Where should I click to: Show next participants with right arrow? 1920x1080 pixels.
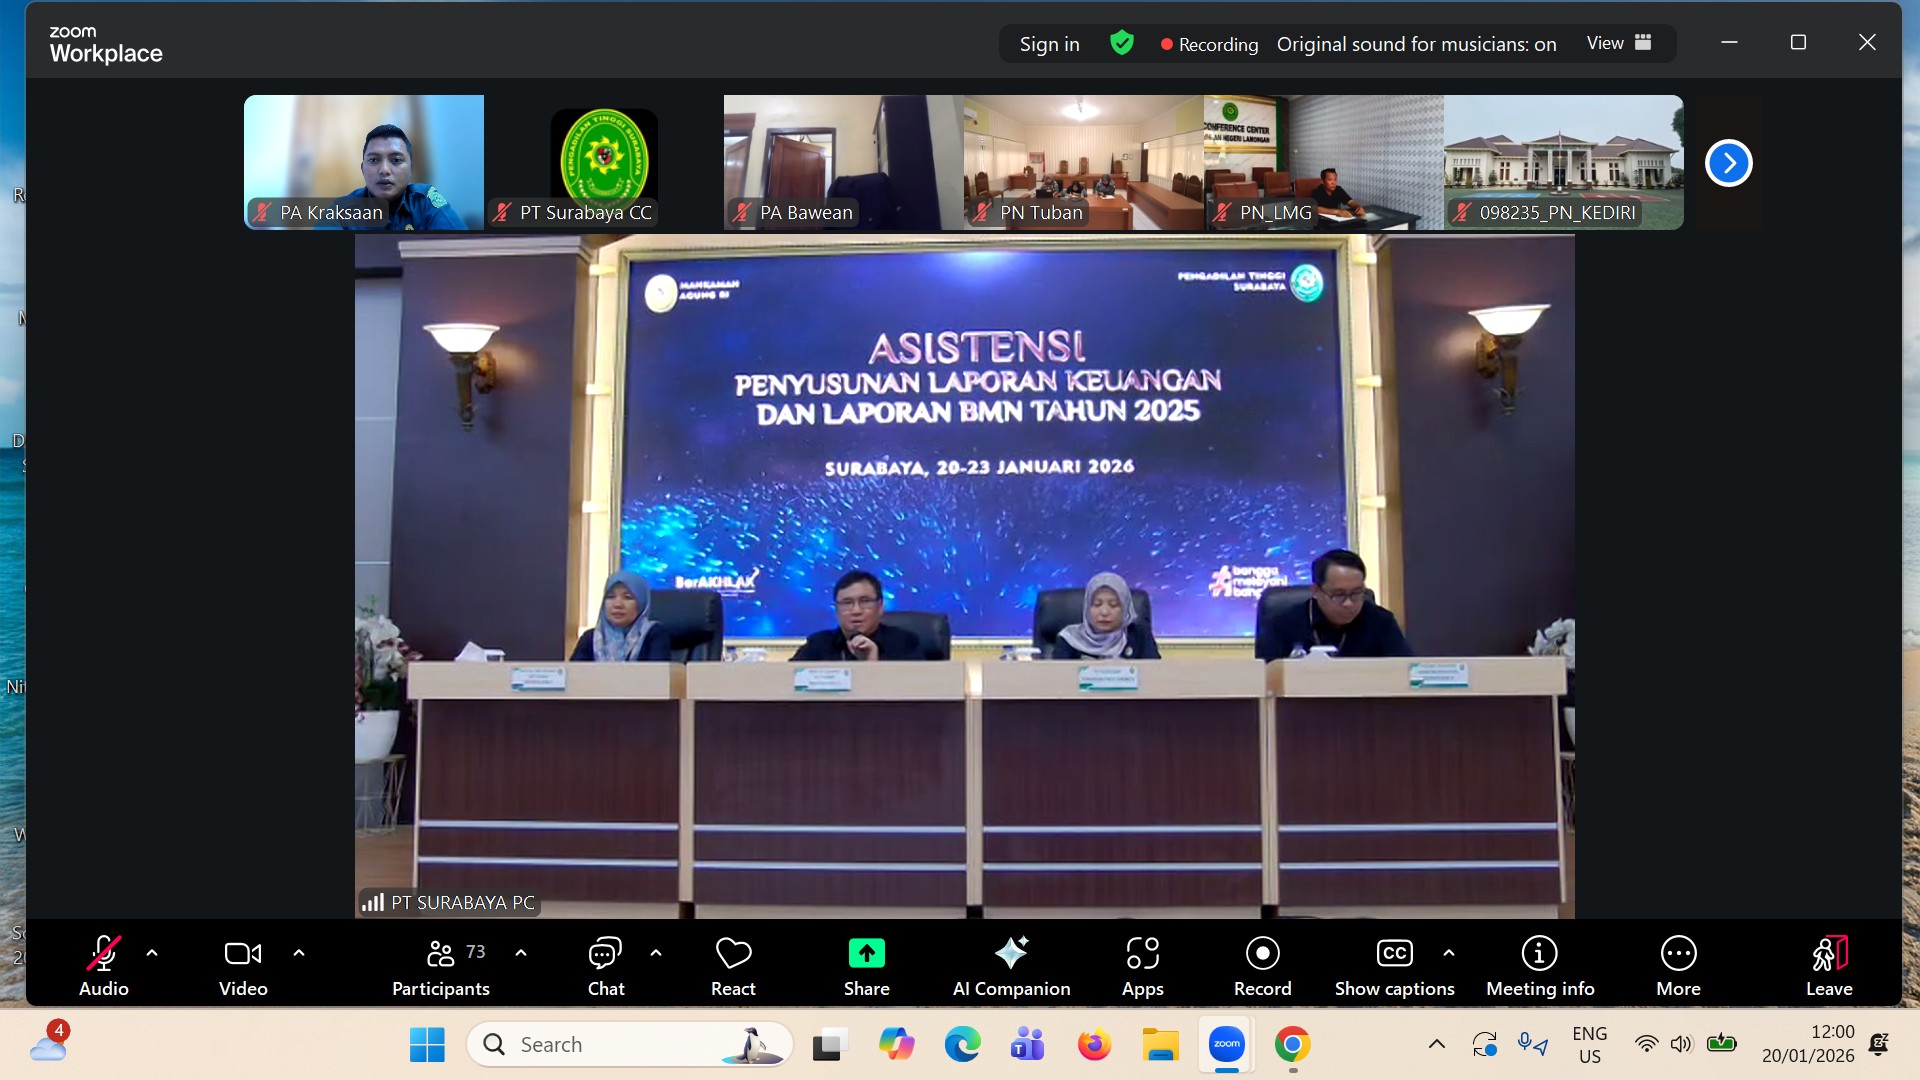coord(1728,163)
